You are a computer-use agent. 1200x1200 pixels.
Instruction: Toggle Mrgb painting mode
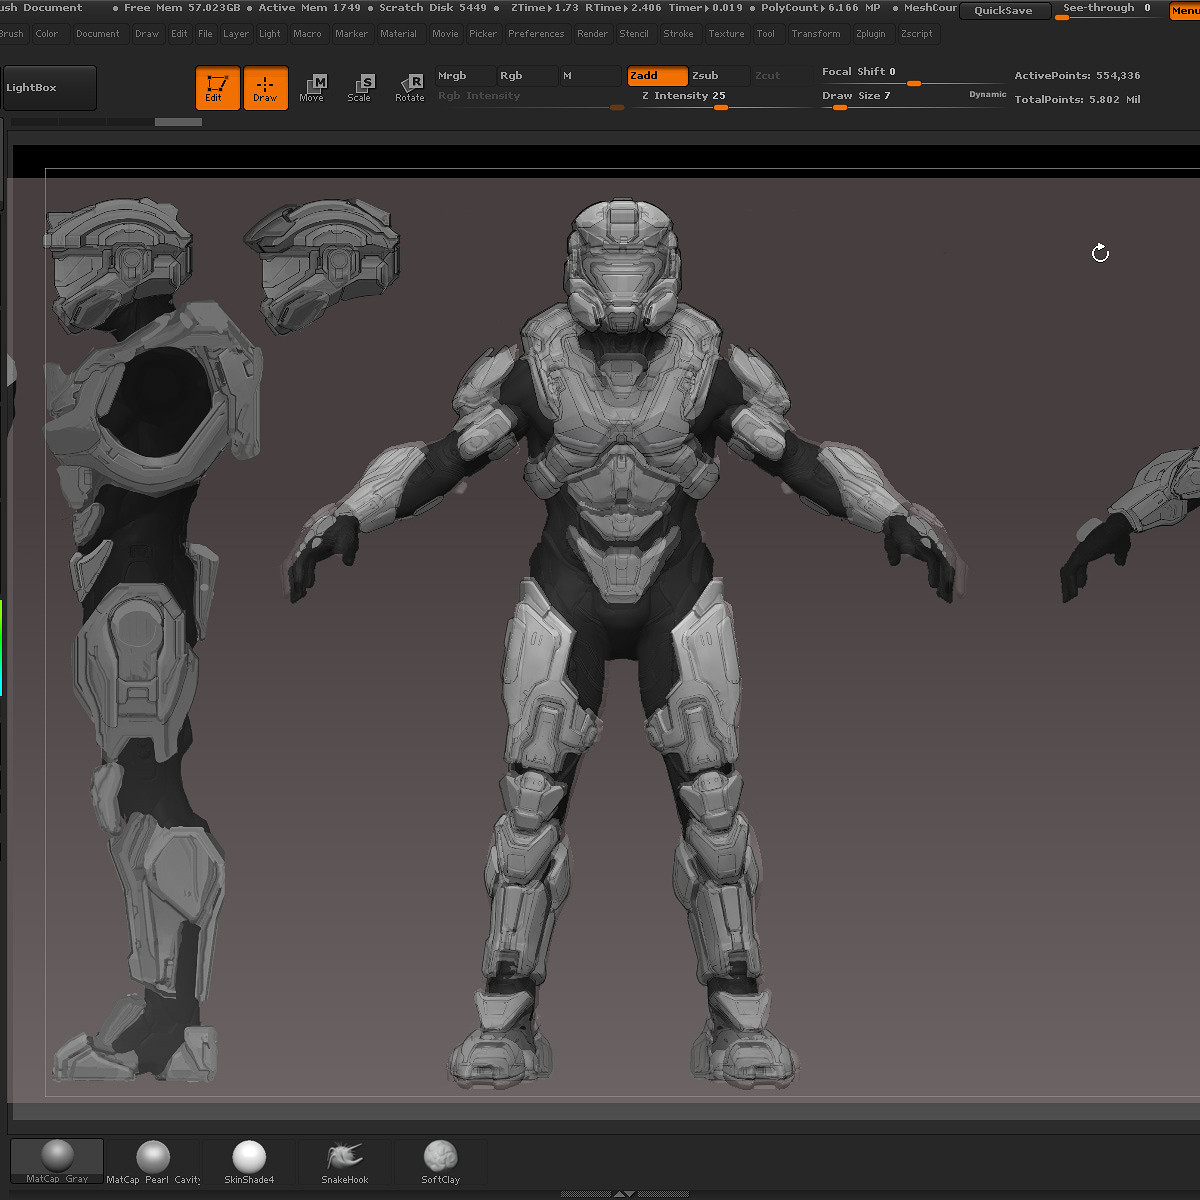coord(465,76)
